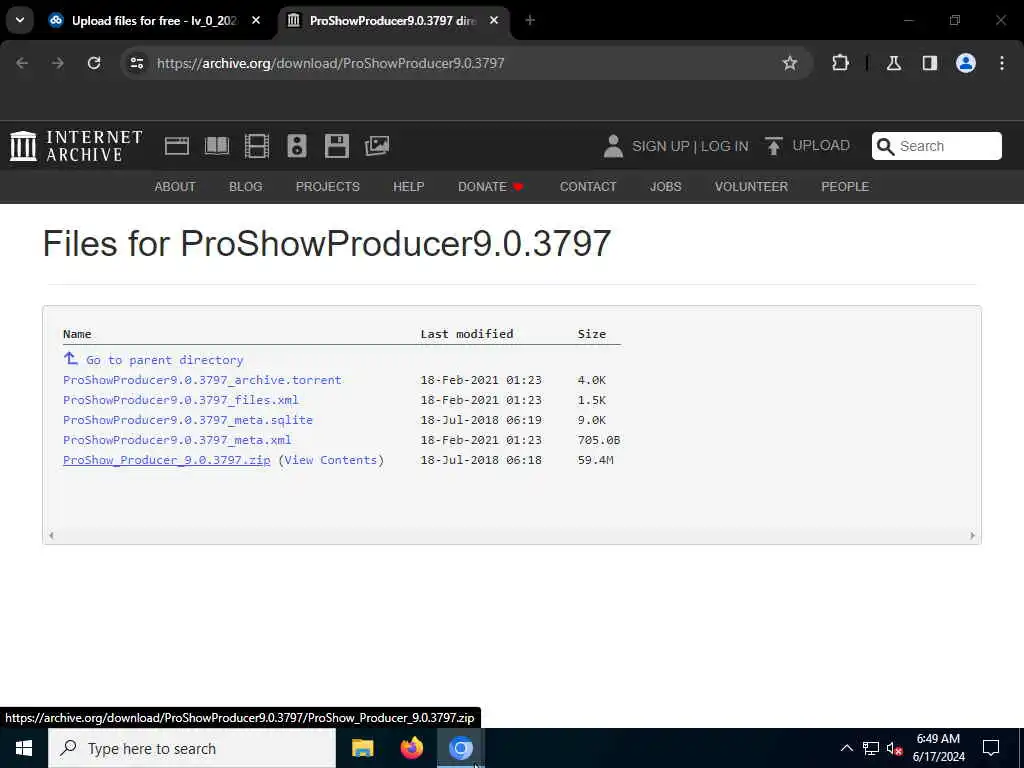Select the ProShowProducer9.0.3797 directory tab

[x=392, y=21]
